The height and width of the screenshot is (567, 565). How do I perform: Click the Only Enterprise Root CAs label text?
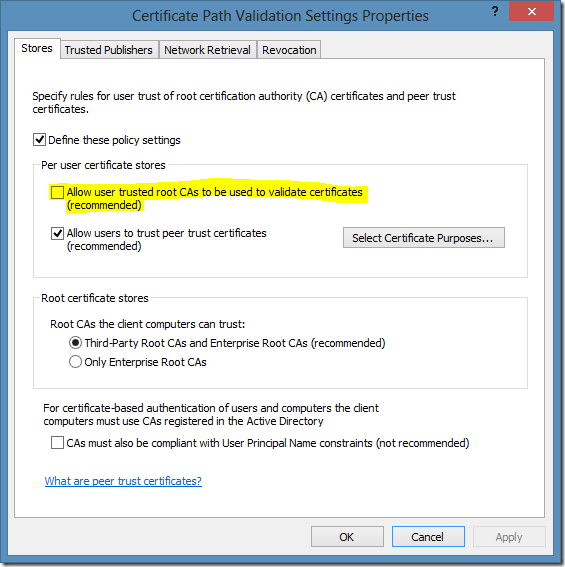click(145, 362)
